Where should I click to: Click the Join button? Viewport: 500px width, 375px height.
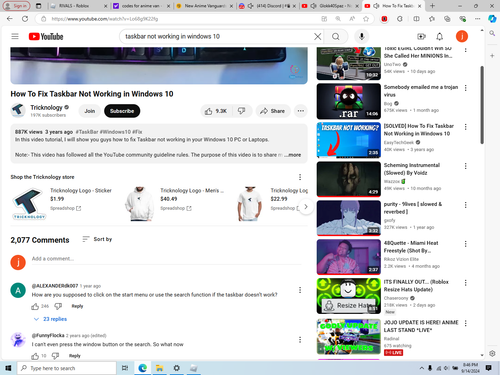90,111
